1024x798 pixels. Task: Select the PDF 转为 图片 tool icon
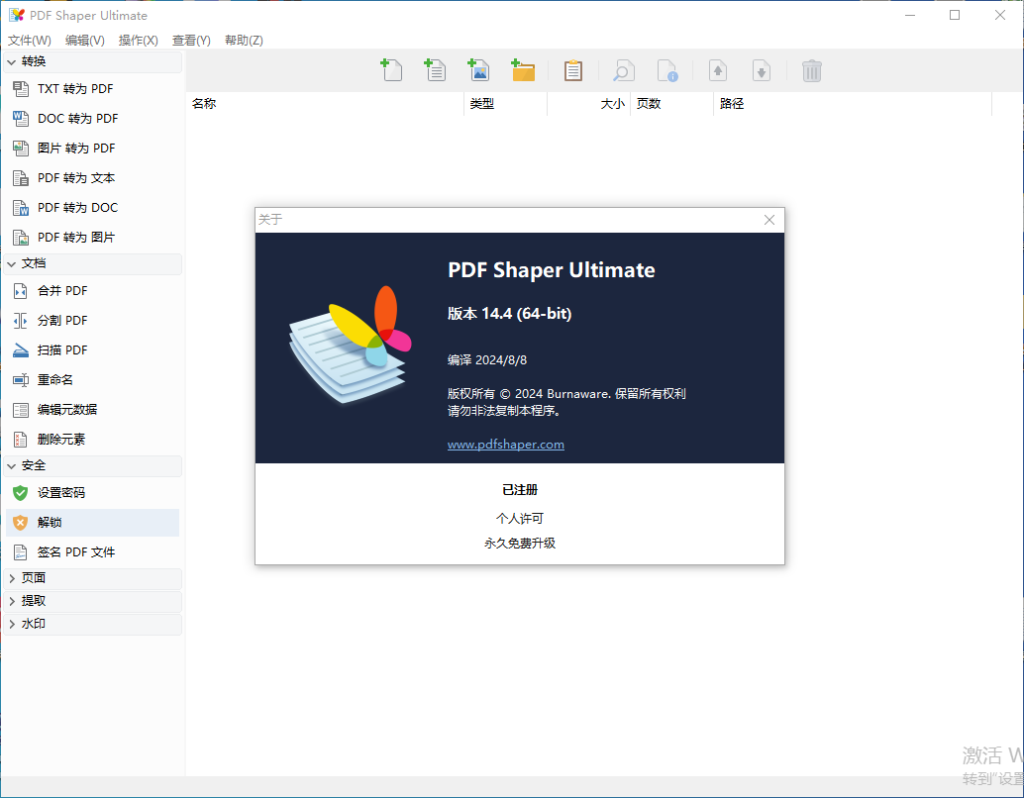pos(21,237)
